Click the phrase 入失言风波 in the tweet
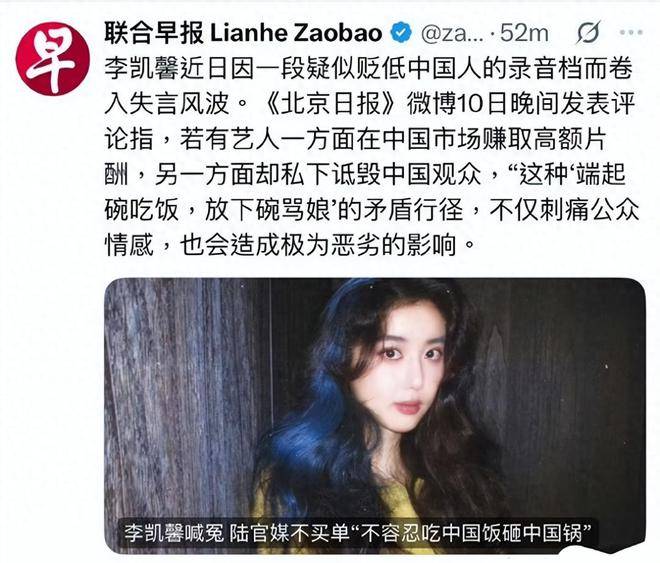Screen dimensions: 660x563 click(167, 104)
